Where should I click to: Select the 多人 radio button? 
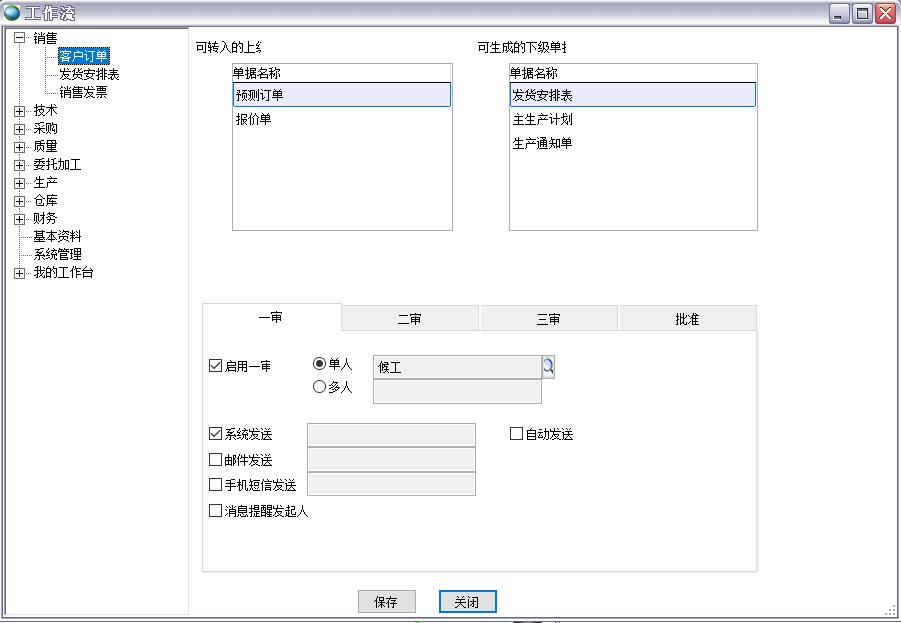coord(320,387)
